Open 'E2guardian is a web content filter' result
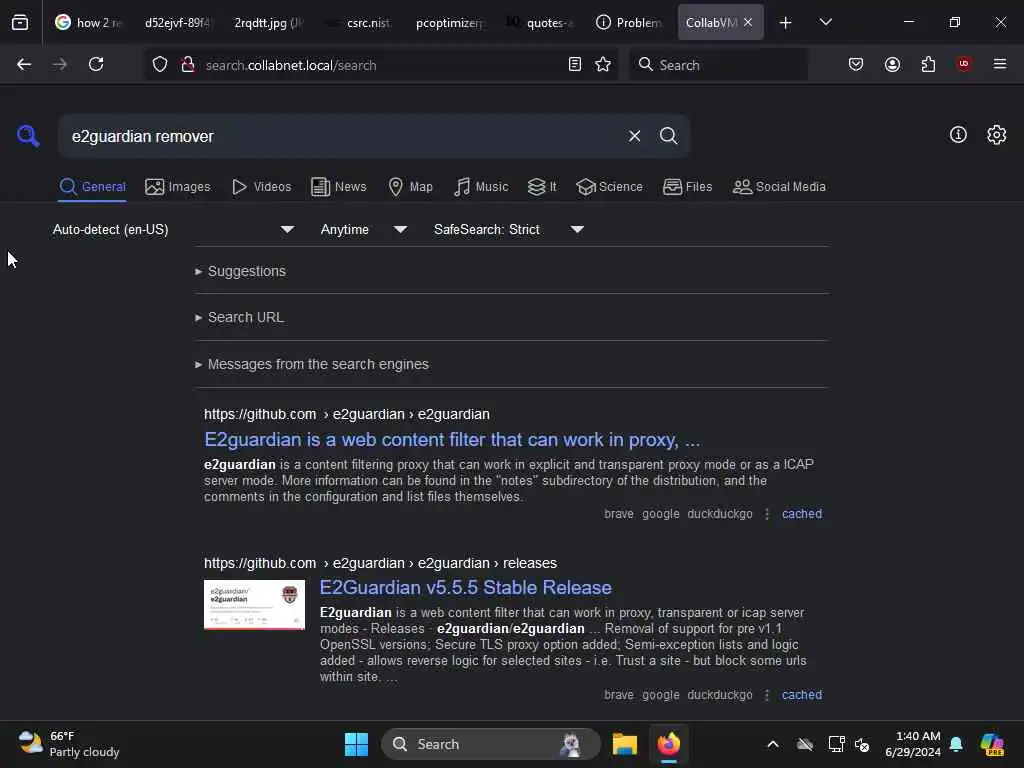This screenshot has width=1024, height=768. coord(452,440)
